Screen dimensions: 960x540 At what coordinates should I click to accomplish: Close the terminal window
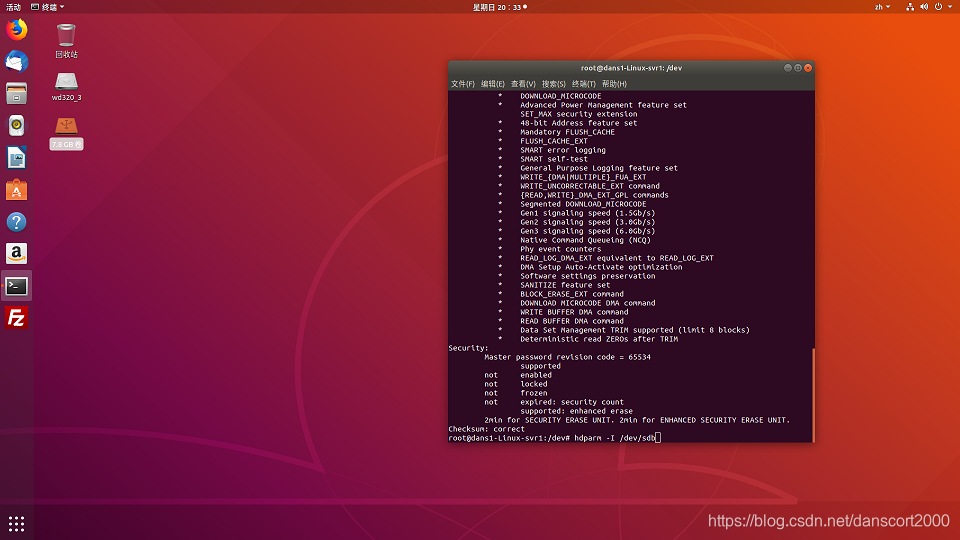808,68
